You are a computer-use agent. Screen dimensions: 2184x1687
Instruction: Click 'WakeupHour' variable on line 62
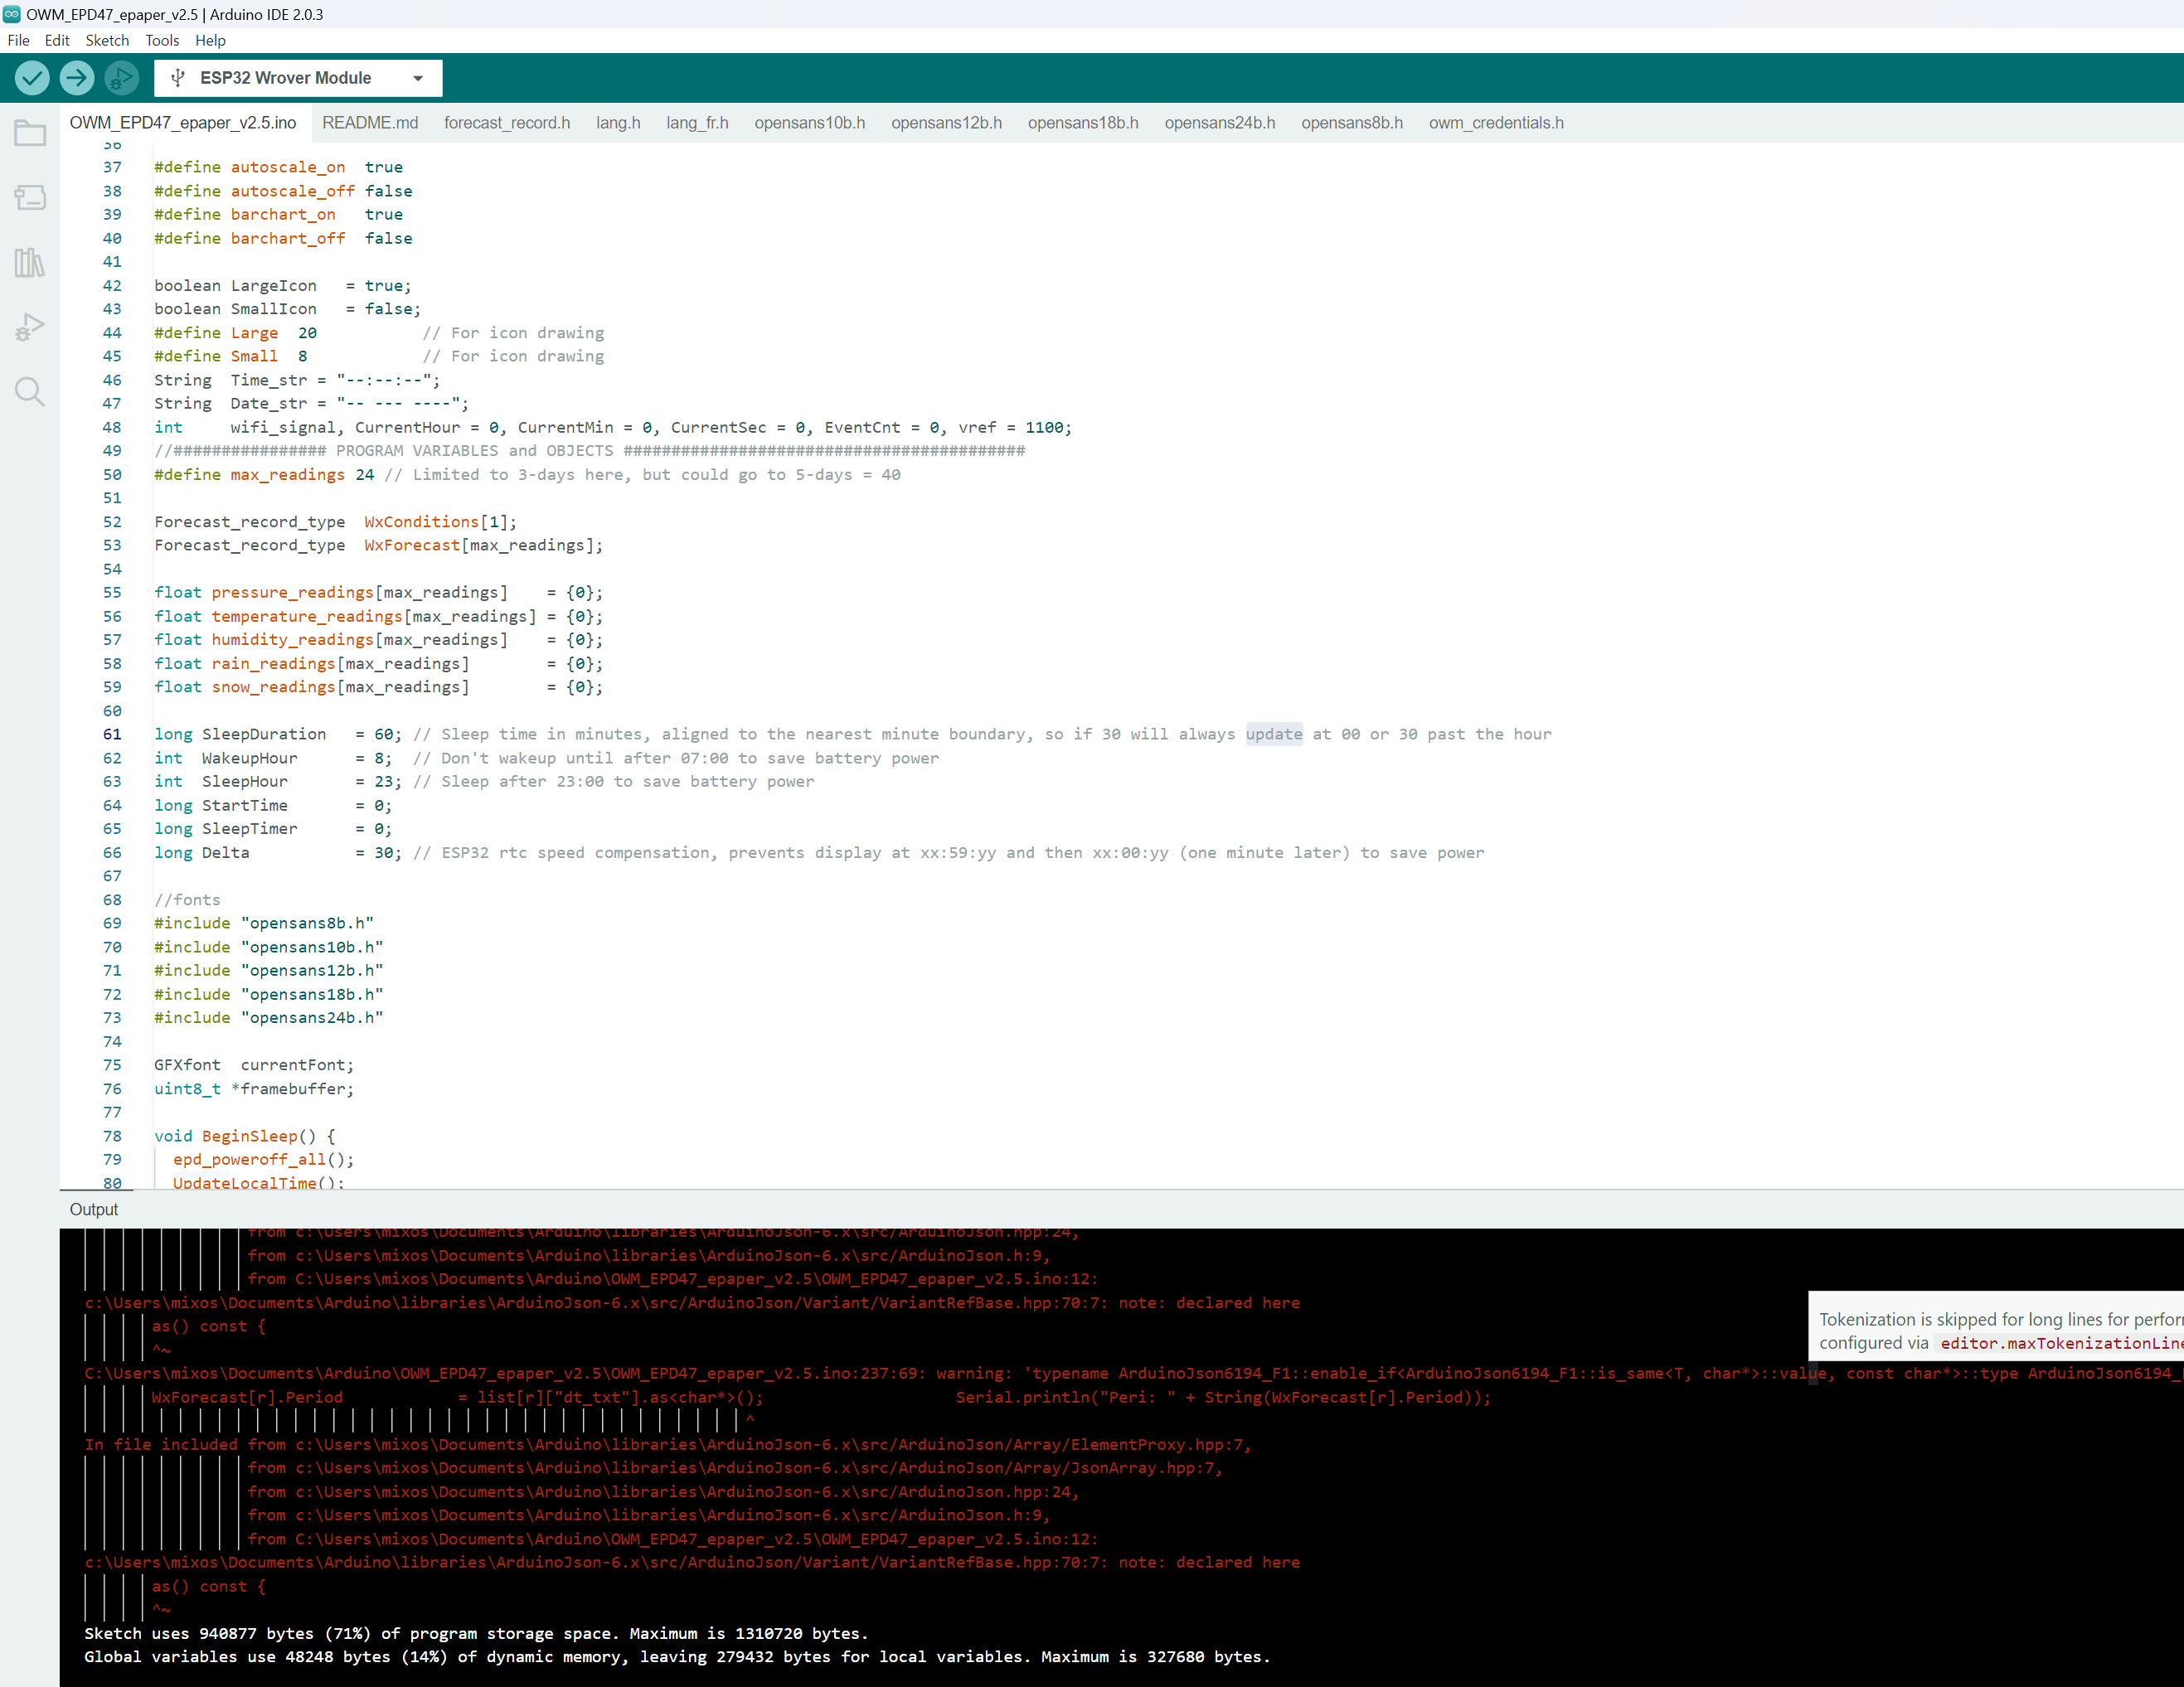250,758
